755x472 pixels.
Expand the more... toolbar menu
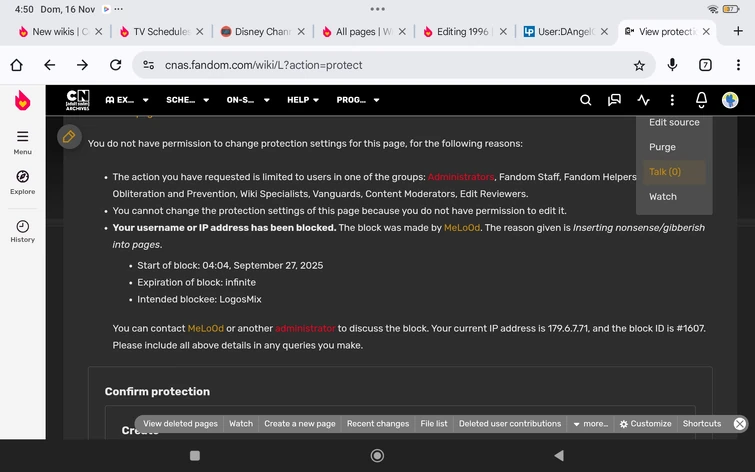590,424
